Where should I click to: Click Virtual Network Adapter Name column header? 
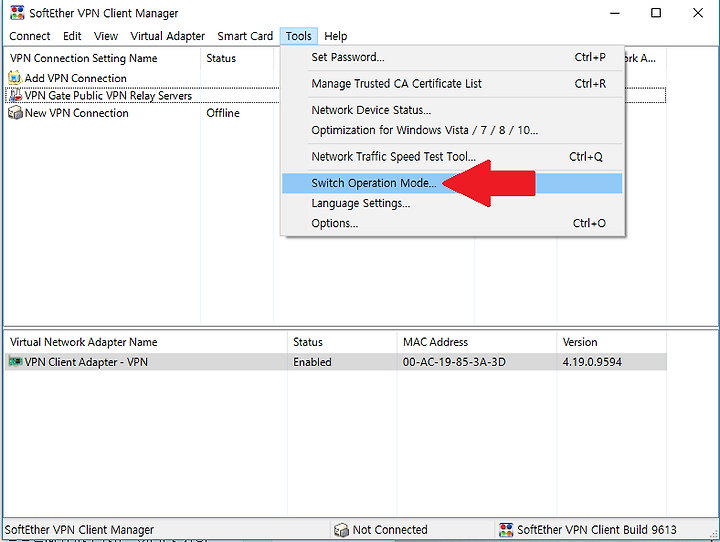pos(146,342)
